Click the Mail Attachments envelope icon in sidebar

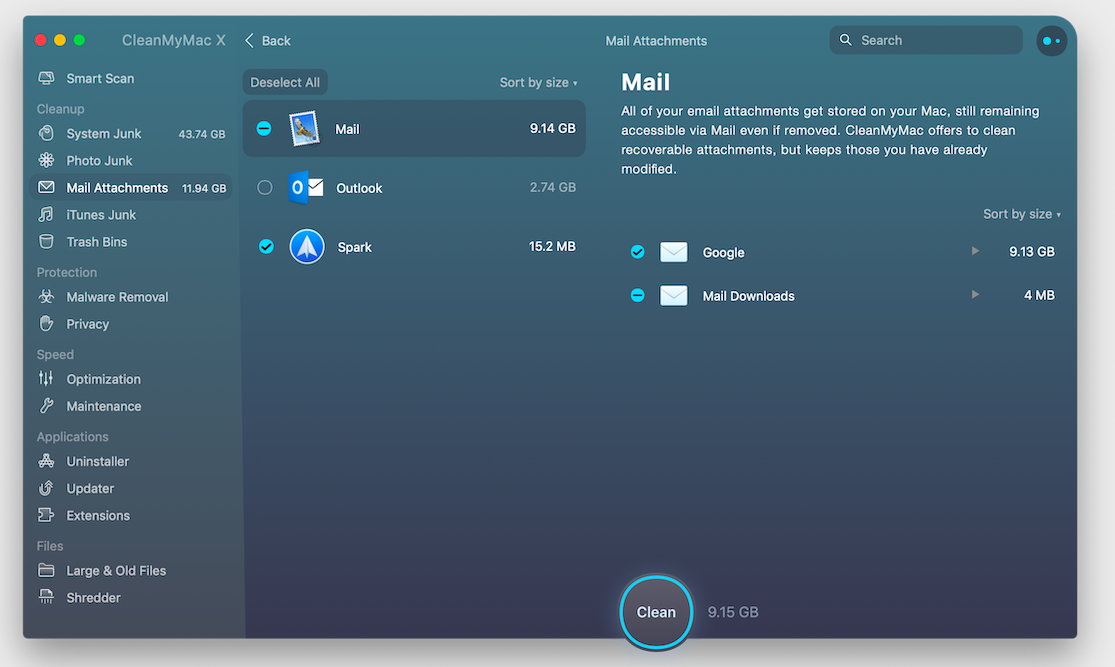click(x=46, y=187)
